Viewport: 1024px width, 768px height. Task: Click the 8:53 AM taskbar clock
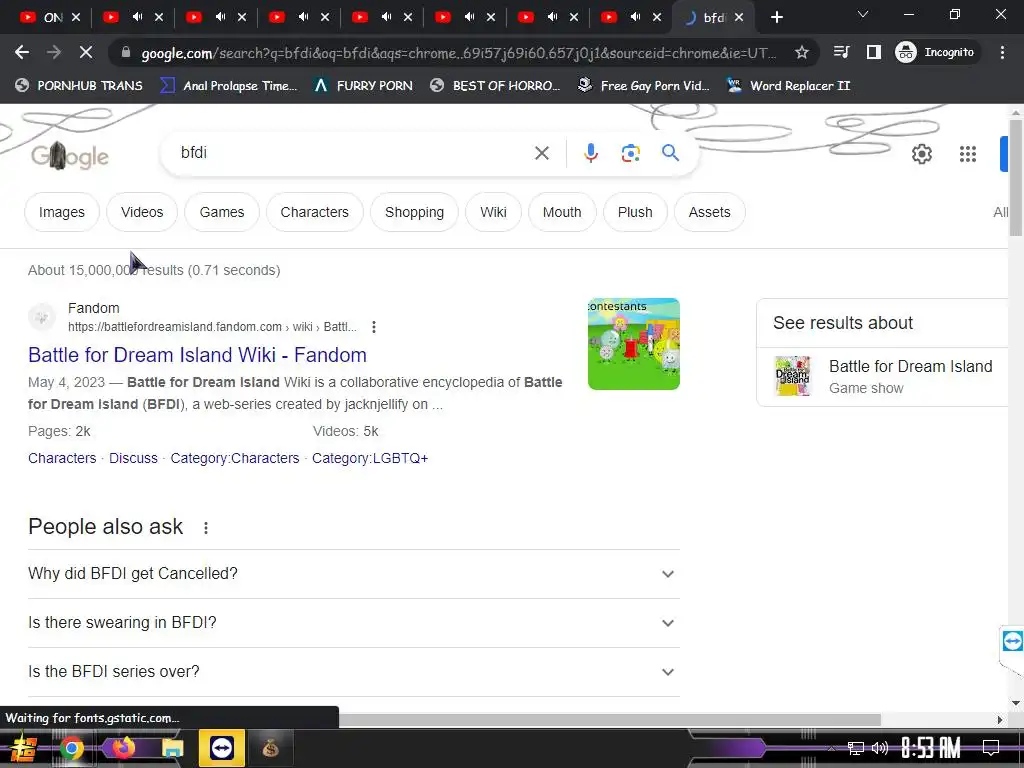click(931, 748)
